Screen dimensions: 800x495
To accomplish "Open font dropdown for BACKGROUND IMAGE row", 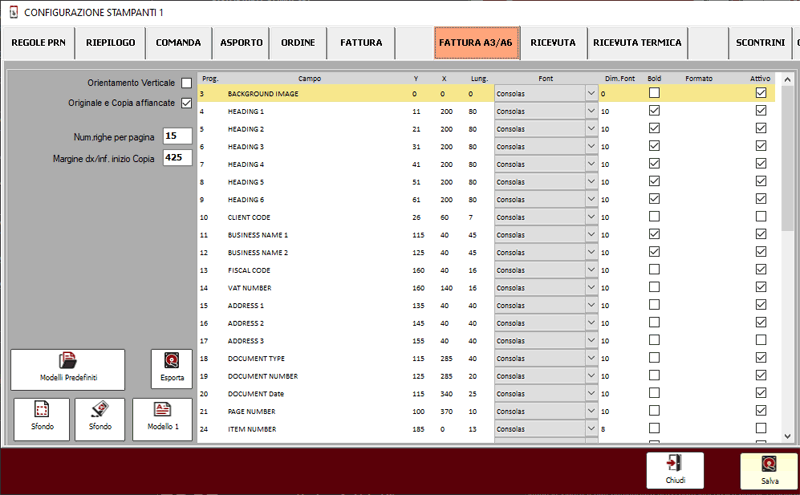I will click(x=591, y=93).
